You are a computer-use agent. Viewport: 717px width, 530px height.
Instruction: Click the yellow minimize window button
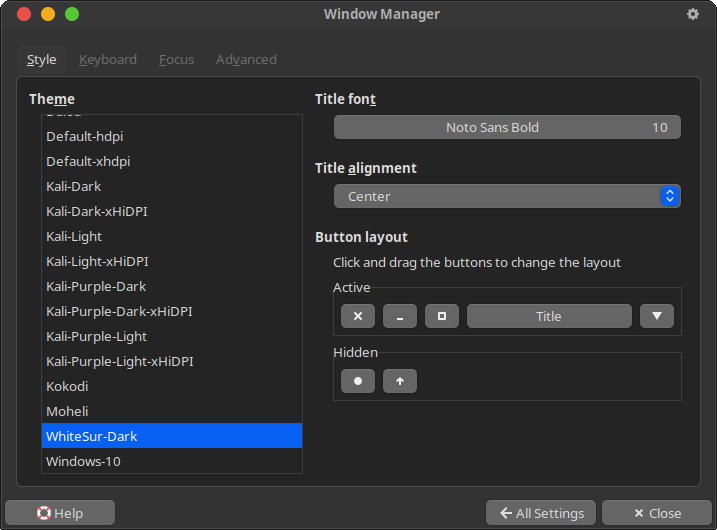pos(48,14)
